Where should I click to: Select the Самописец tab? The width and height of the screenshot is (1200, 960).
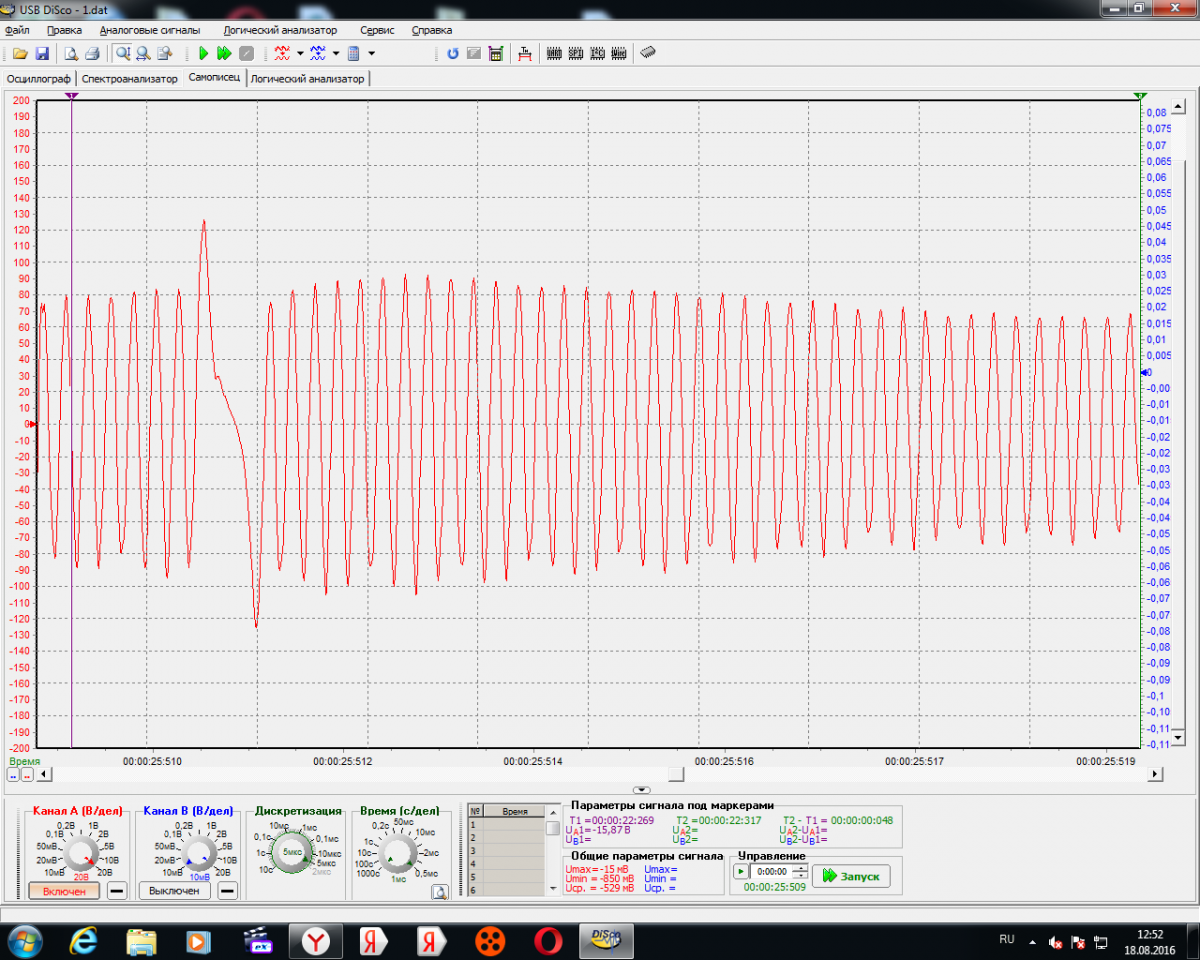[214, 77]
